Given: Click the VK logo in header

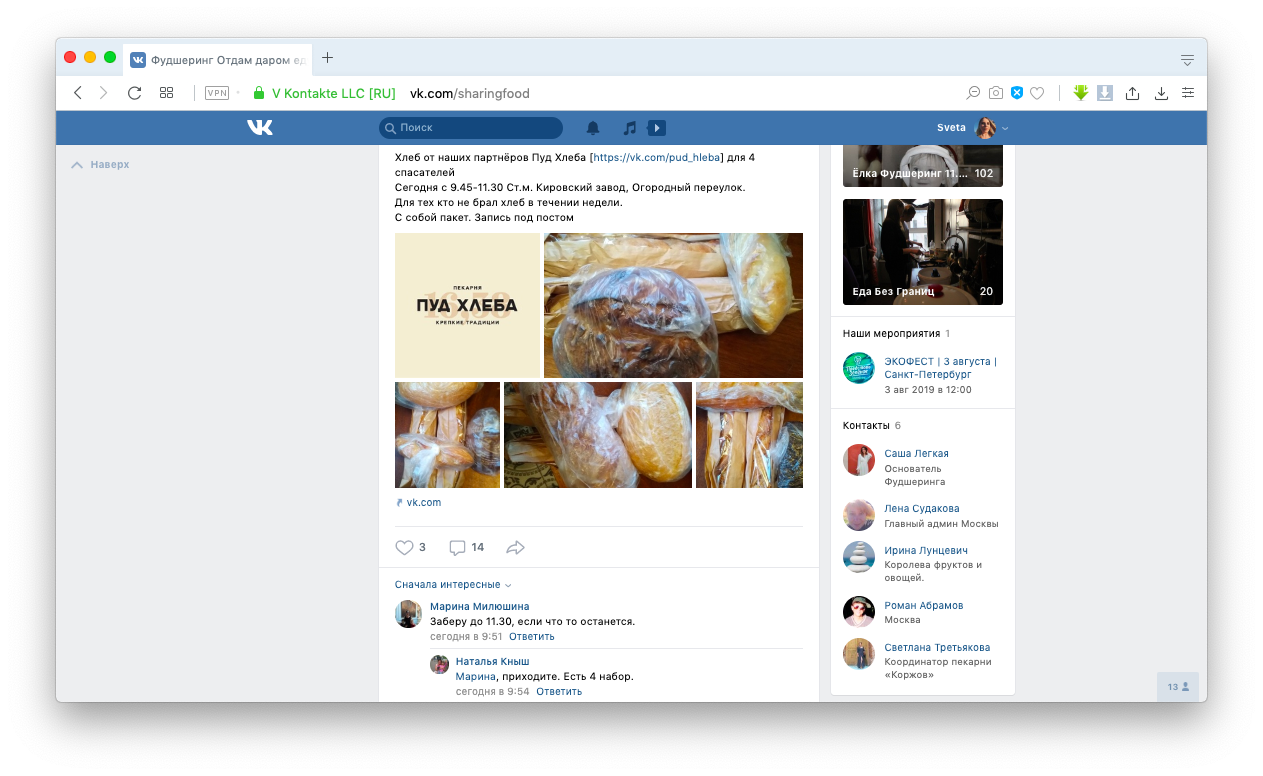Looking at the screenshot, I should (x=260, y=128).
